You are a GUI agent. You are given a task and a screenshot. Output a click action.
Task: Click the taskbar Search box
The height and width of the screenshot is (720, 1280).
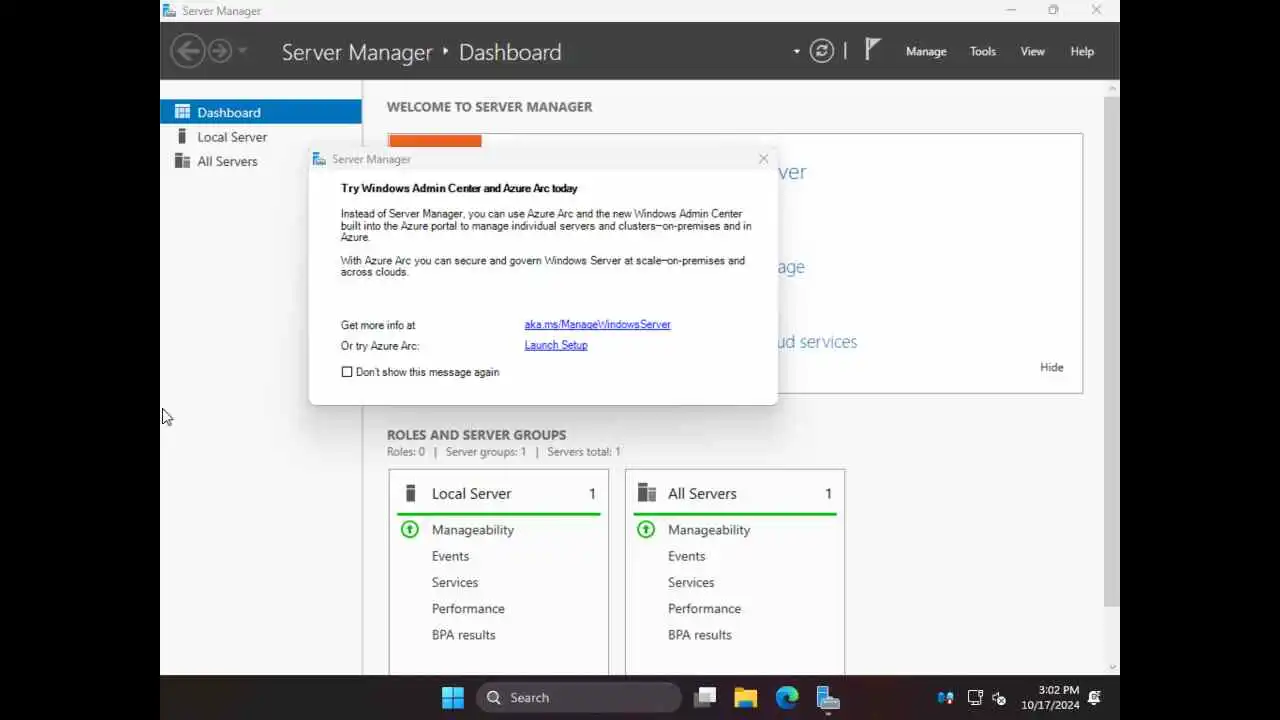[x=579, y=698]
